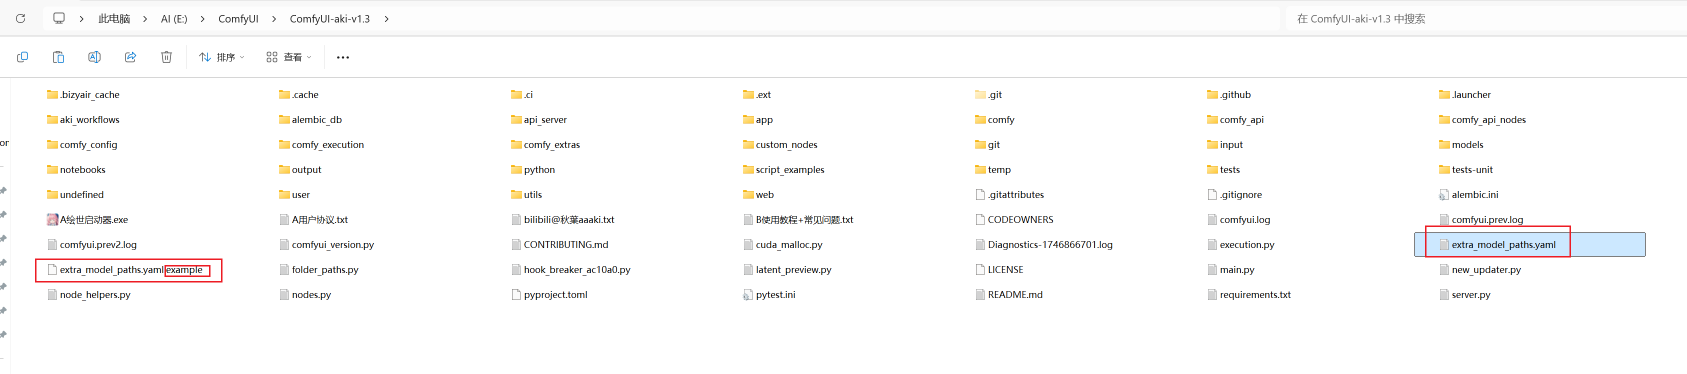
Task: Select the alembic.ini file icon
Action: (x=1444, y=194)
